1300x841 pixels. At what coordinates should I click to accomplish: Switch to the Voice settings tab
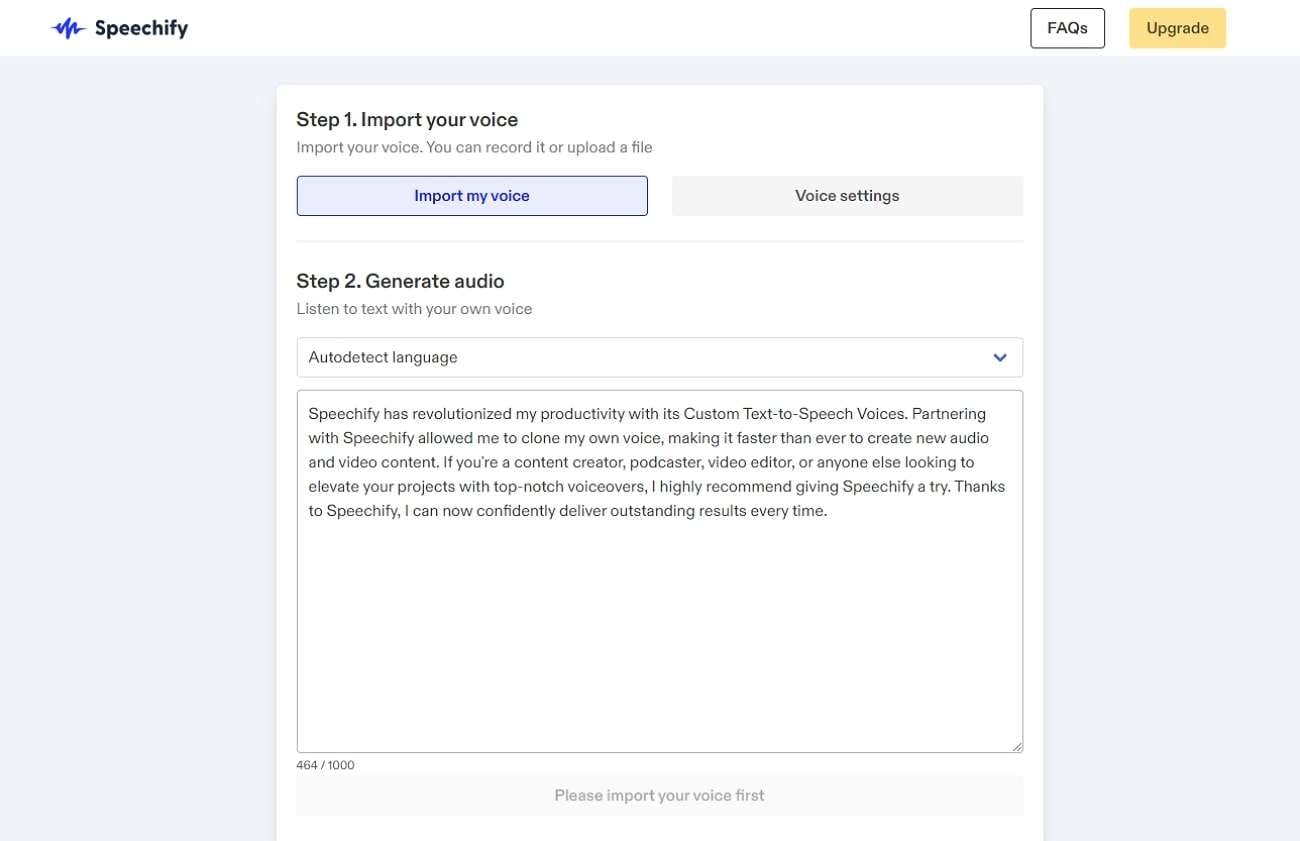click(x=847, y=196)
